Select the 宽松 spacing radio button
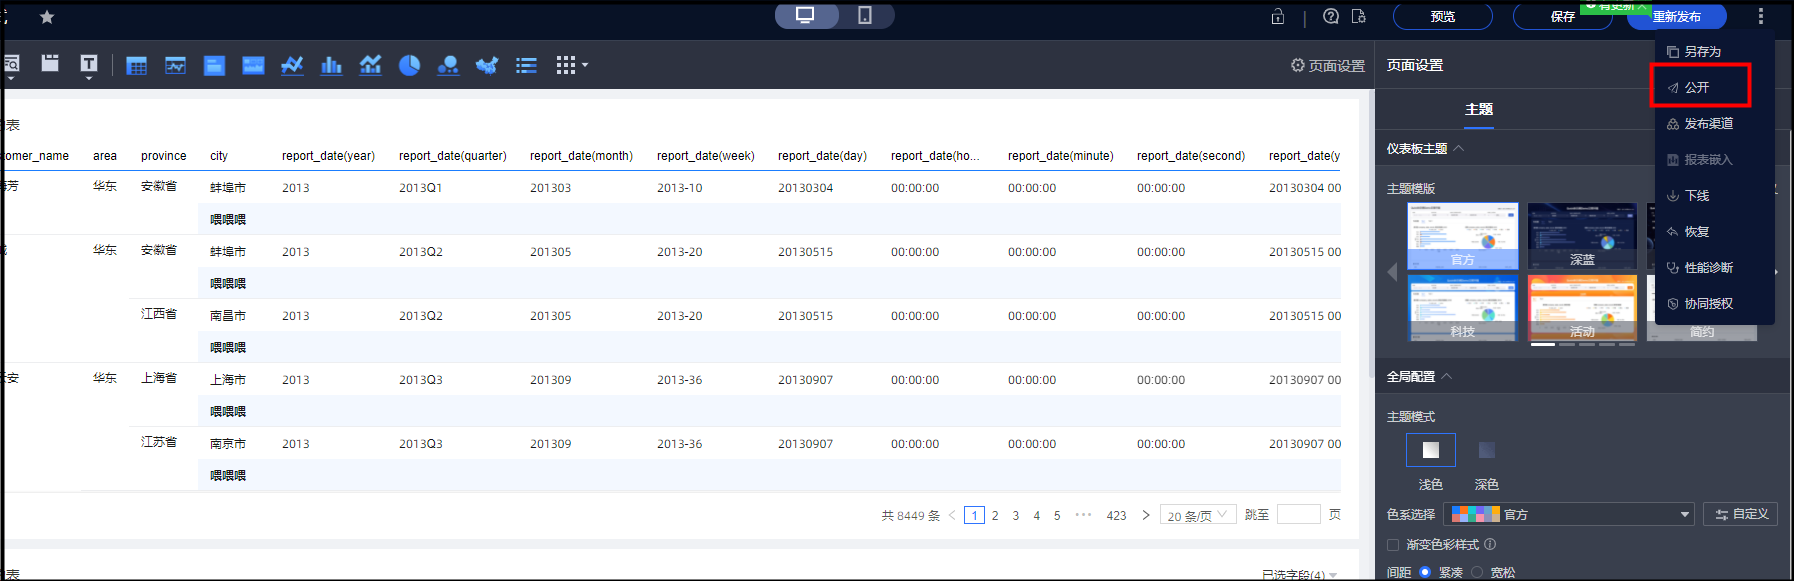 coord(1477,572)
